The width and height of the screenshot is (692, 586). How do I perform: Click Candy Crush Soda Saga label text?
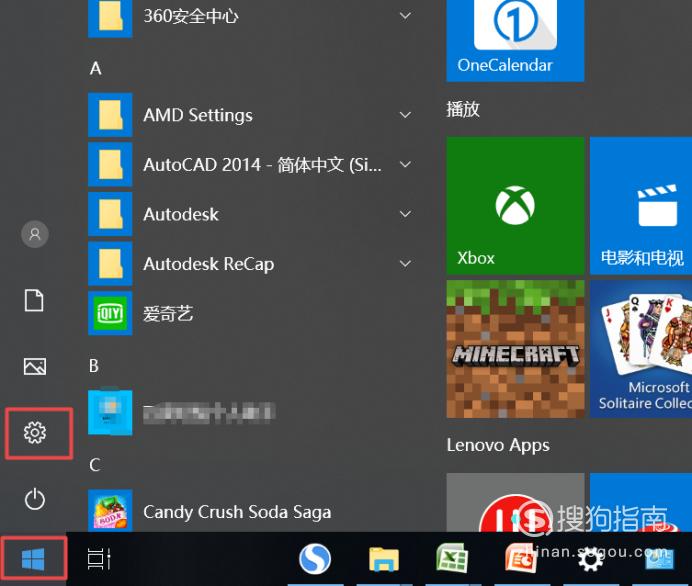[237, 512]
